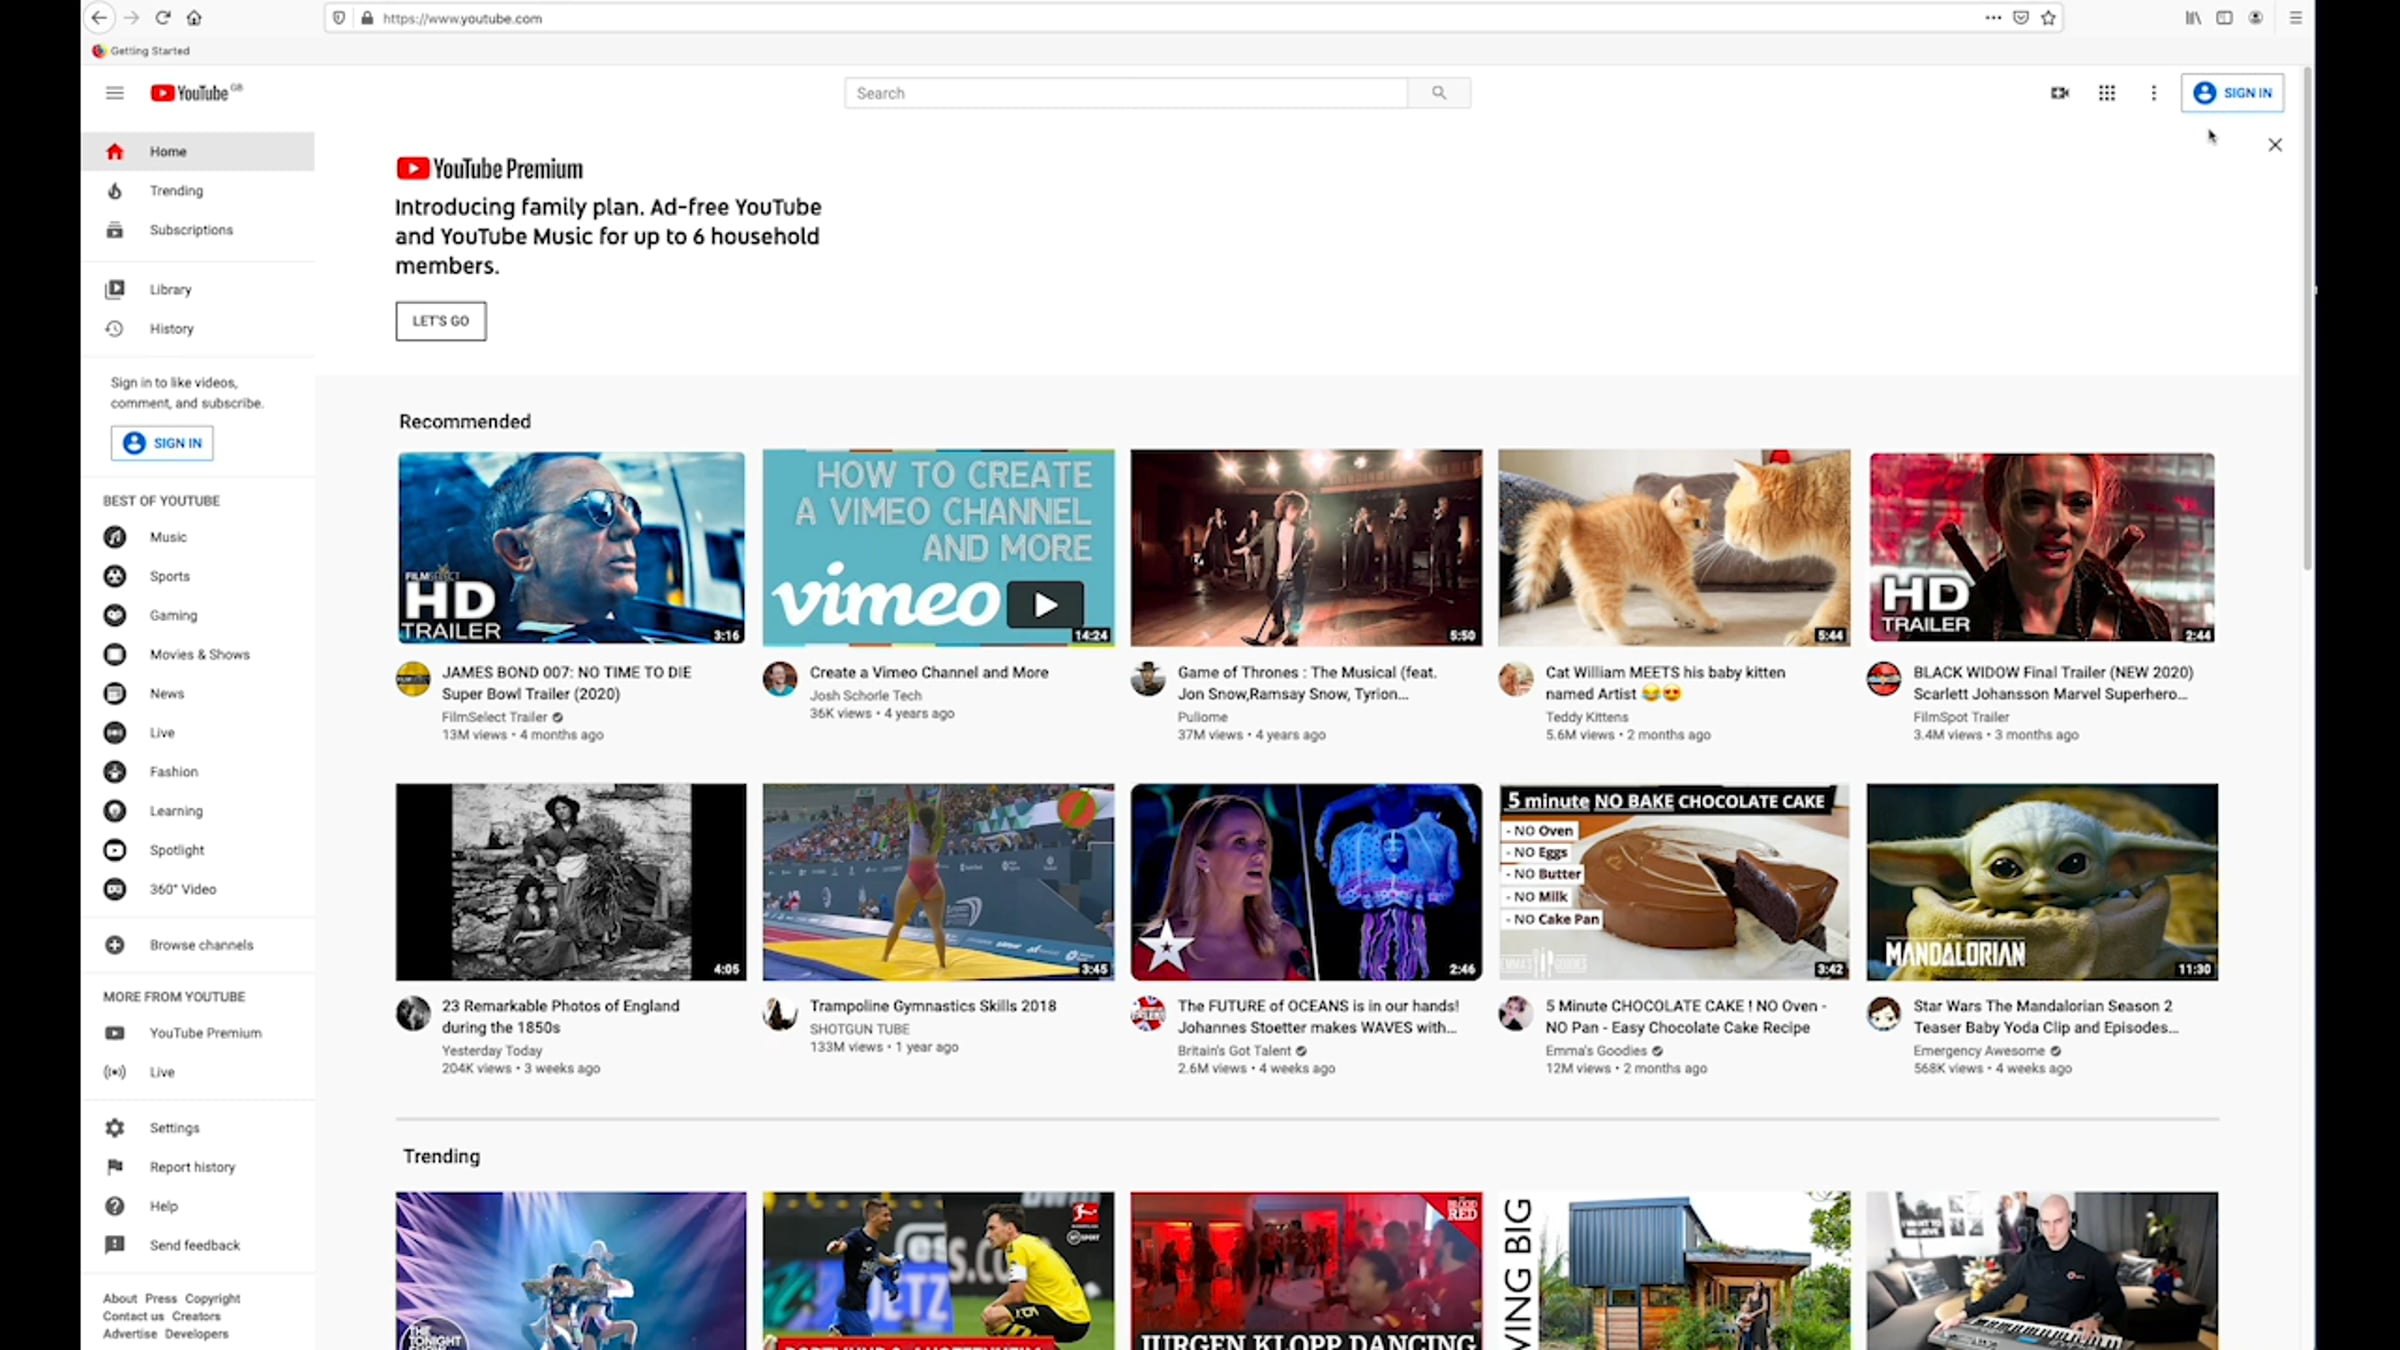Open Subscriptions in the sidebar
The height and width of the screenshot is (1350, 2400).
pos(198,229)
